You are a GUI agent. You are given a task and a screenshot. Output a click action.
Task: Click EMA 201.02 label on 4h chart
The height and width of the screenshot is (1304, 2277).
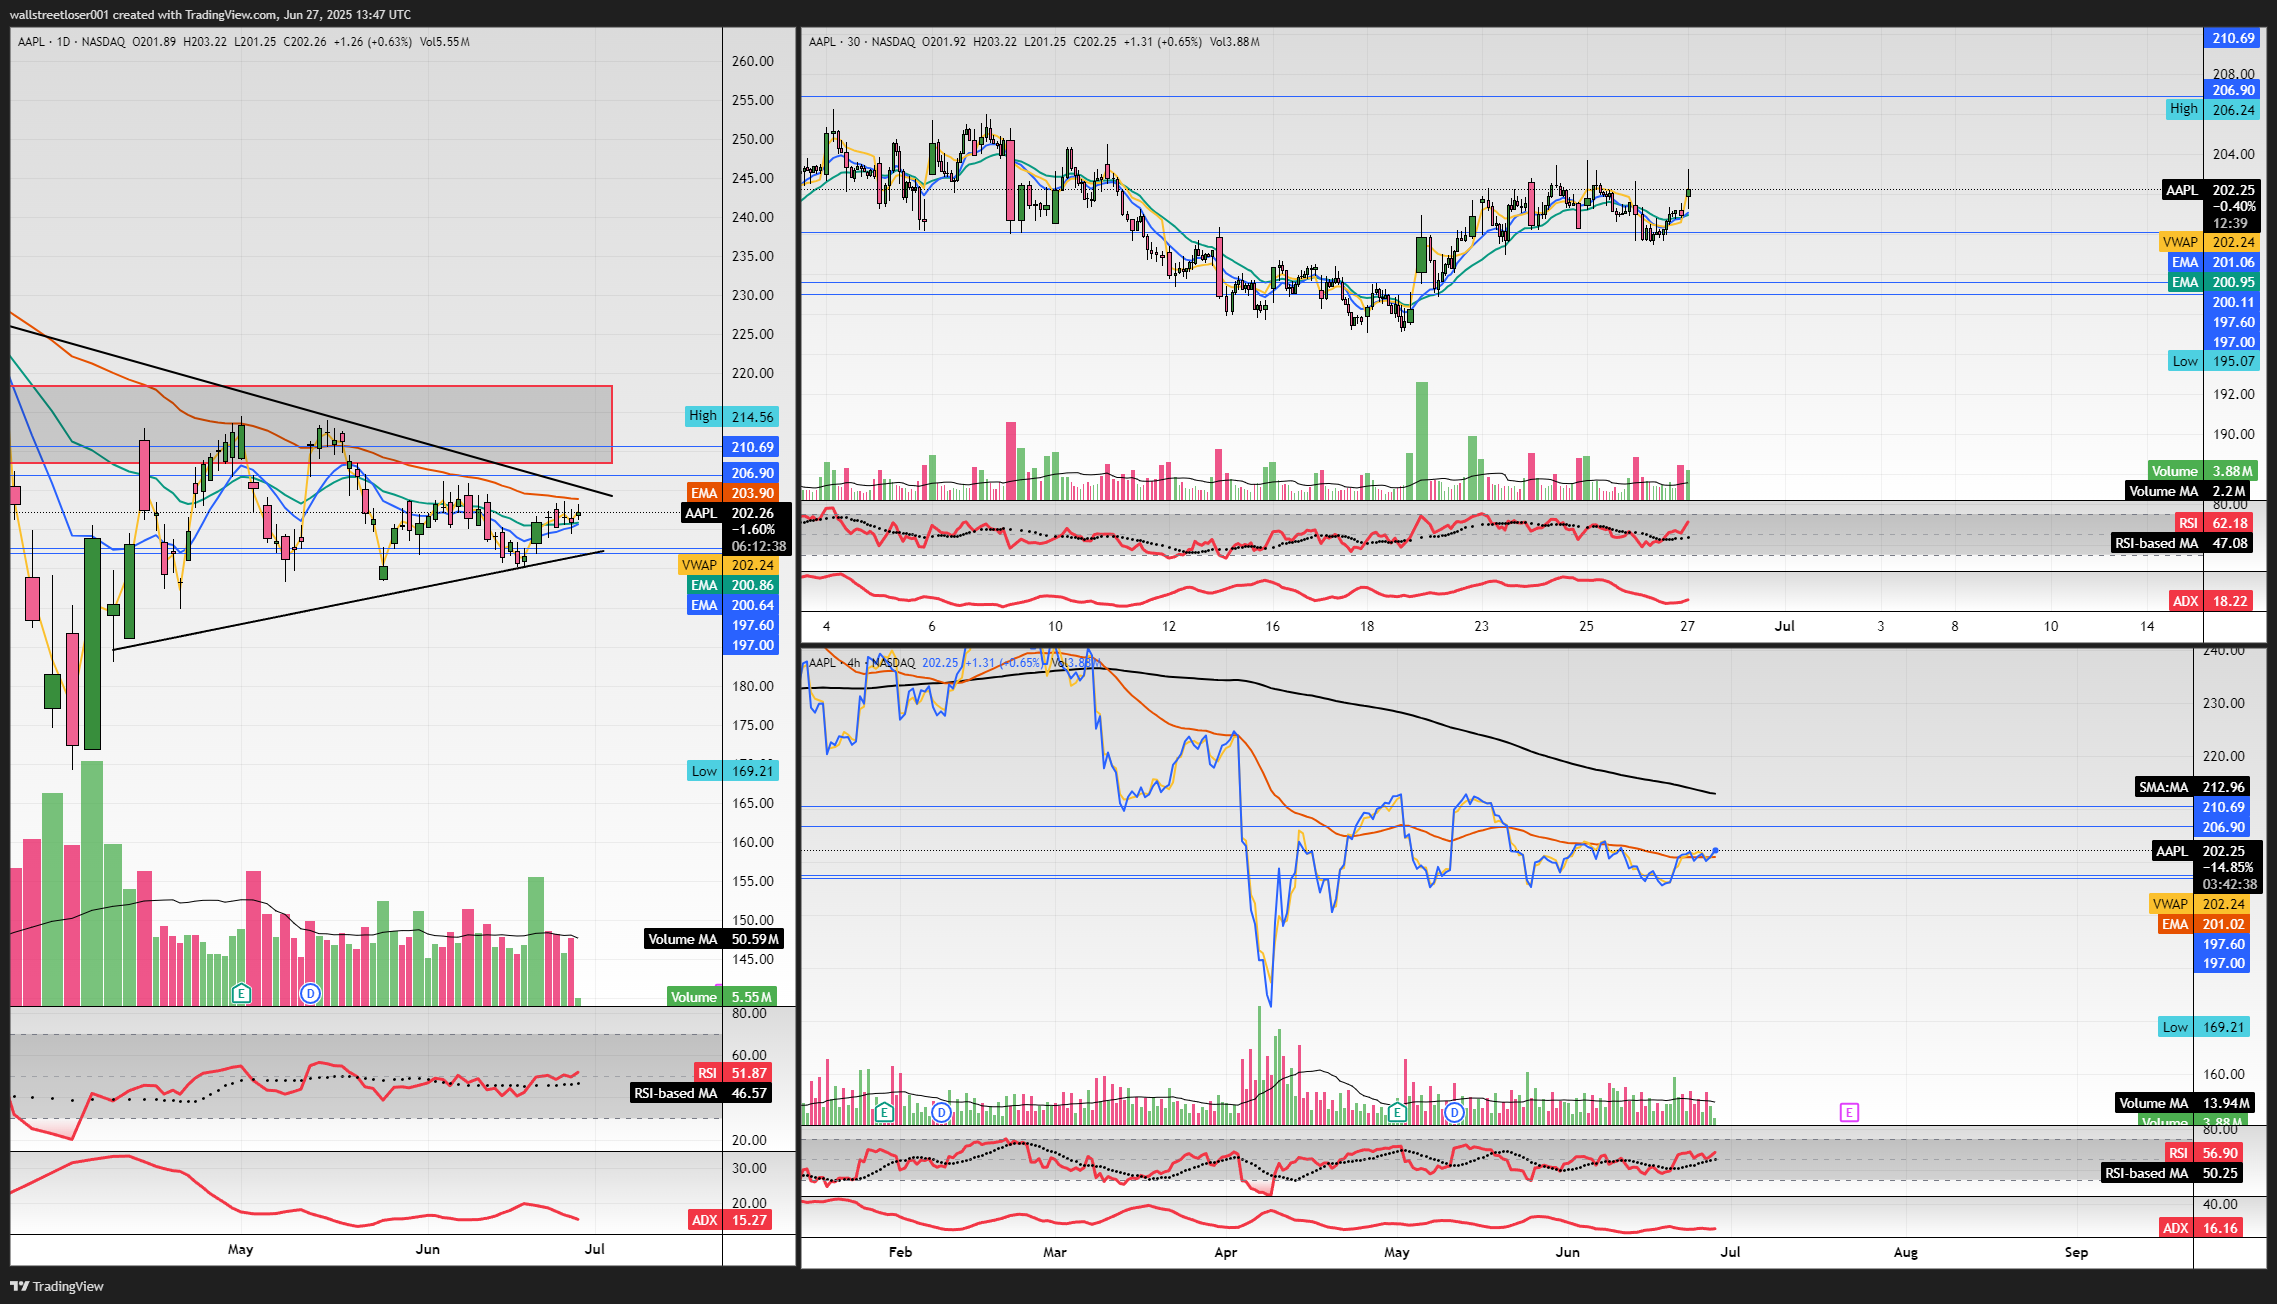2205,924
